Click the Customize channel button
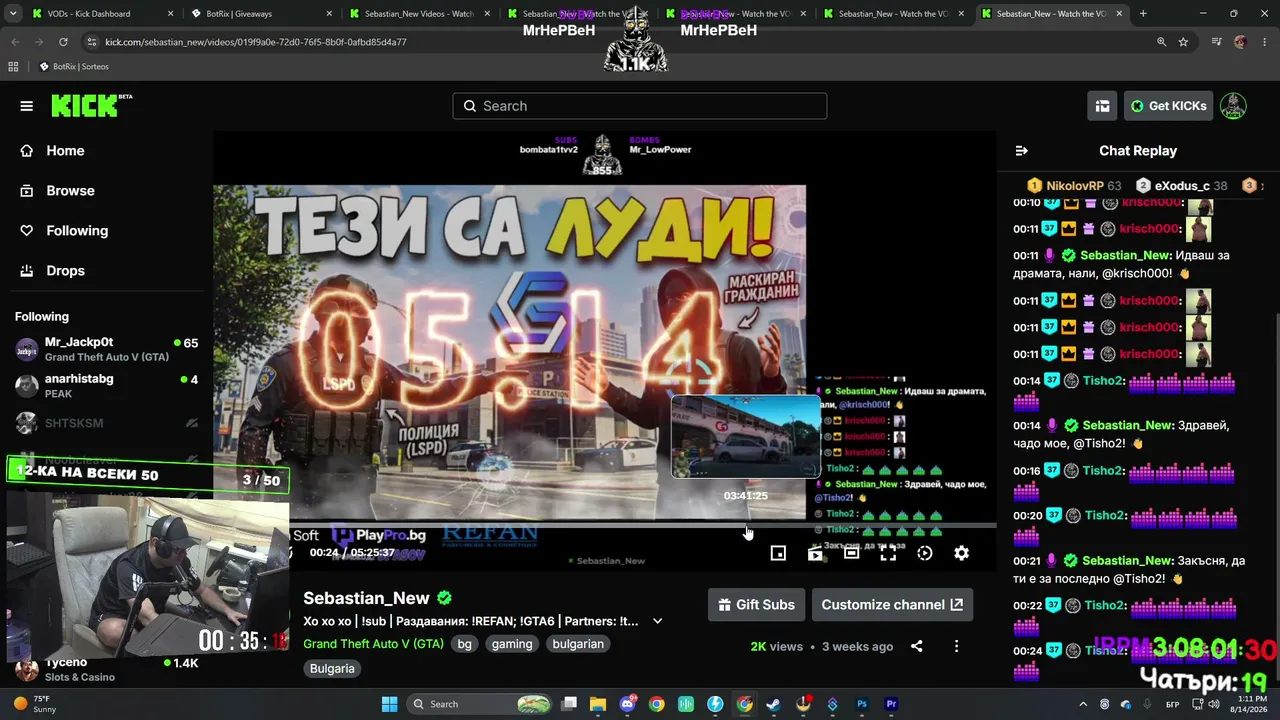1280x720 pixels. tap(892, 605)
